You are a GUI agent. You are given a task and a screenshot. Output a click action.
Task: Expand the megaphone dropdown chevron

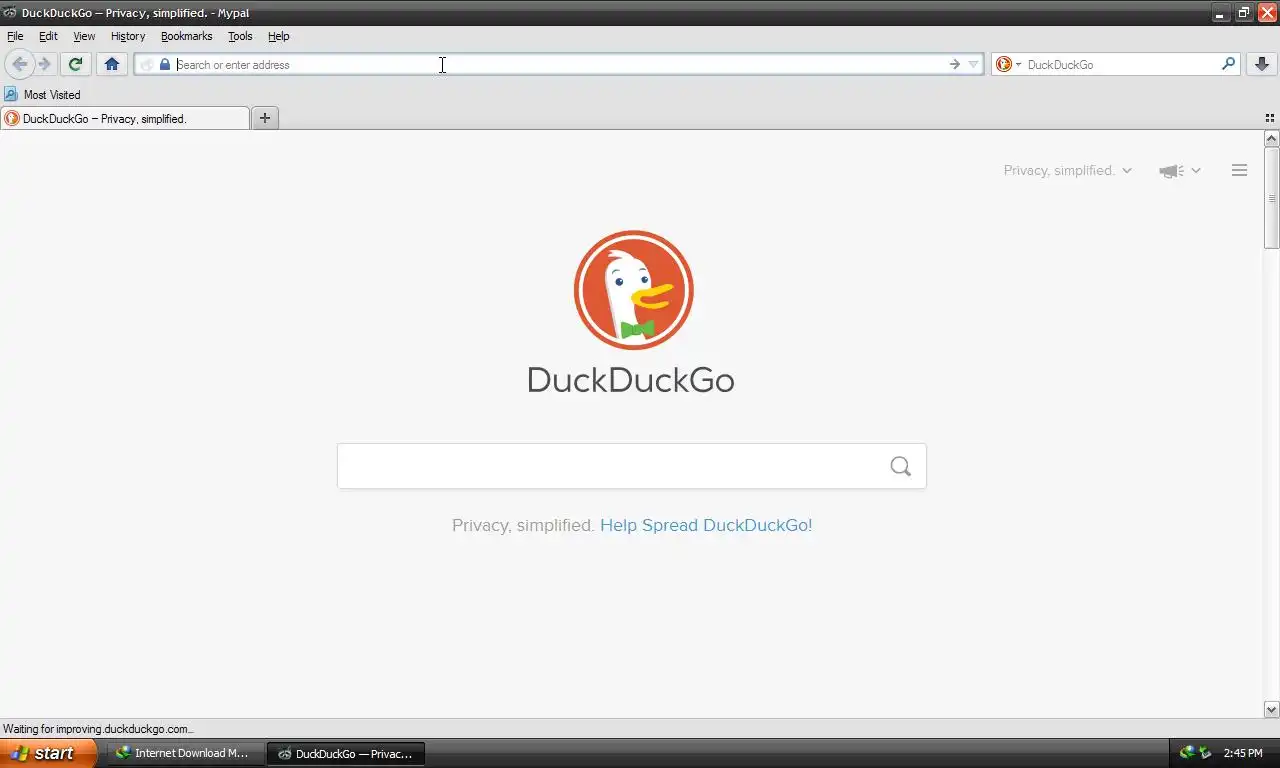coord(1196,171)
